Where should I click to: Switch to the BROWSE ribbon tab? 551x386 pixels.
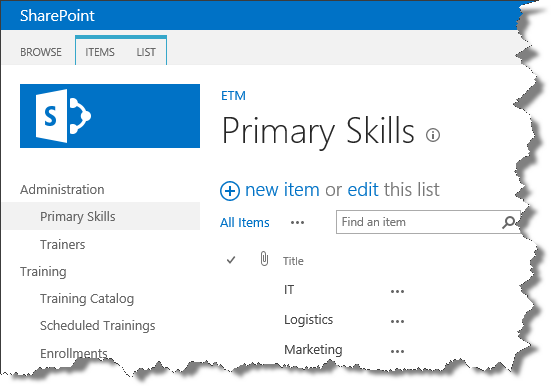41,52
